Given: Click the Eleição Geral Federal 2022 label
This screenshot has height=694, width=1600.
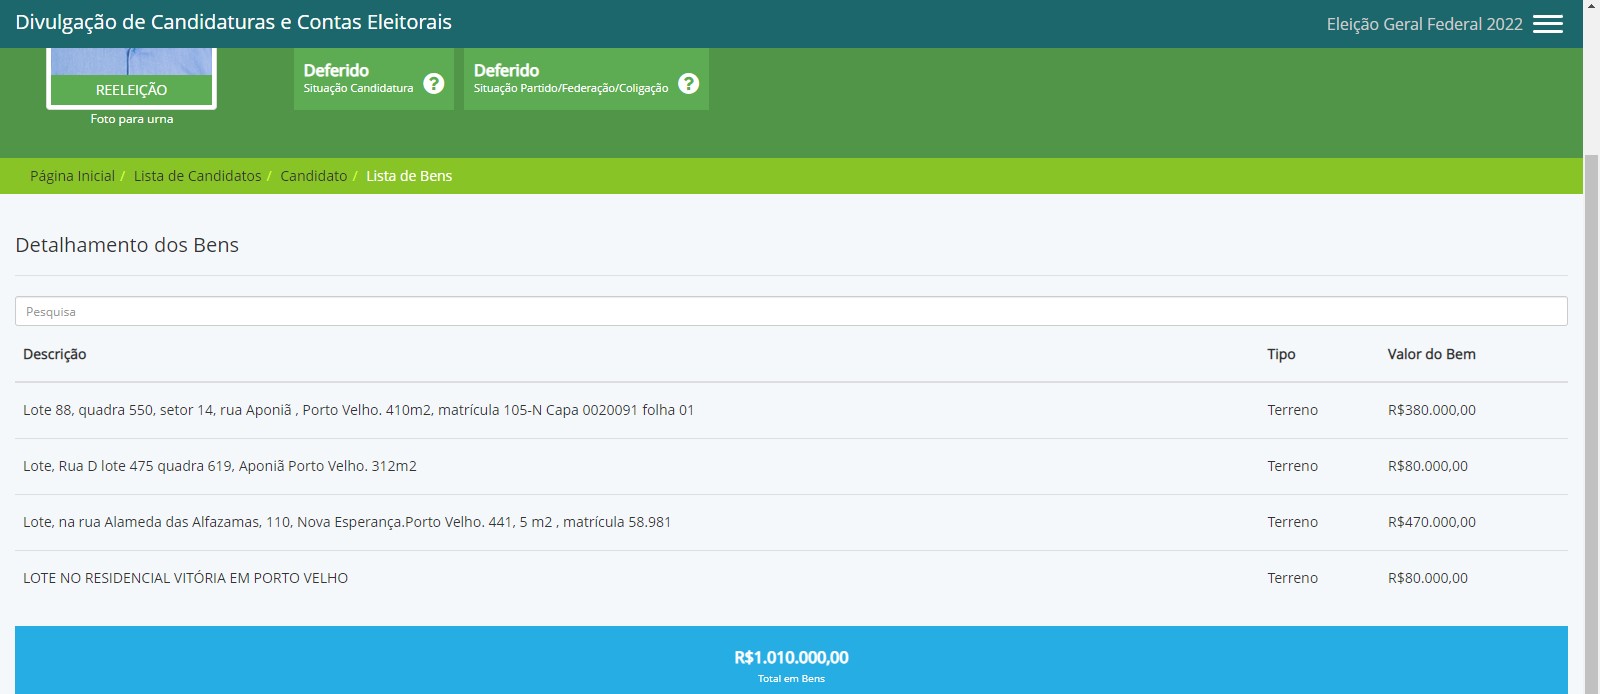Looking at the screenshot, I should 1424,24.
